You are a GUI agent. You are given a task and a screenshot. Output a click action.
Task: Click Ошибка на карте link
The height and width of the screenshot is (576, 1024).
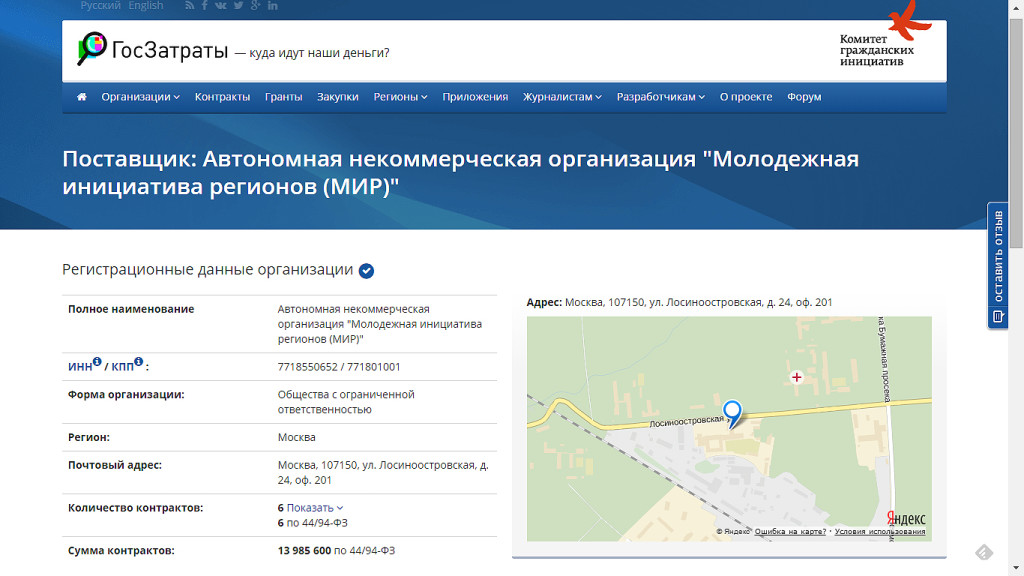(790, 532)
